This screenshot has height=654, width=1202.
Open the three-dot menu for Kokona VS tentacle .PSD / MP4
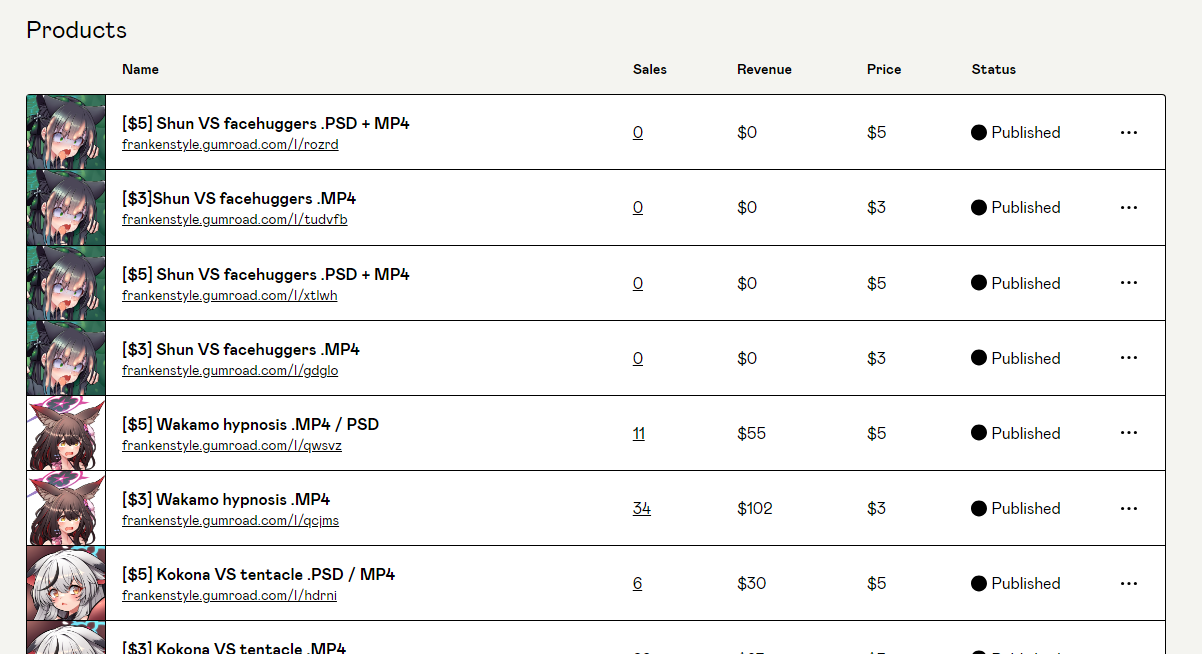click(1129, 583)
